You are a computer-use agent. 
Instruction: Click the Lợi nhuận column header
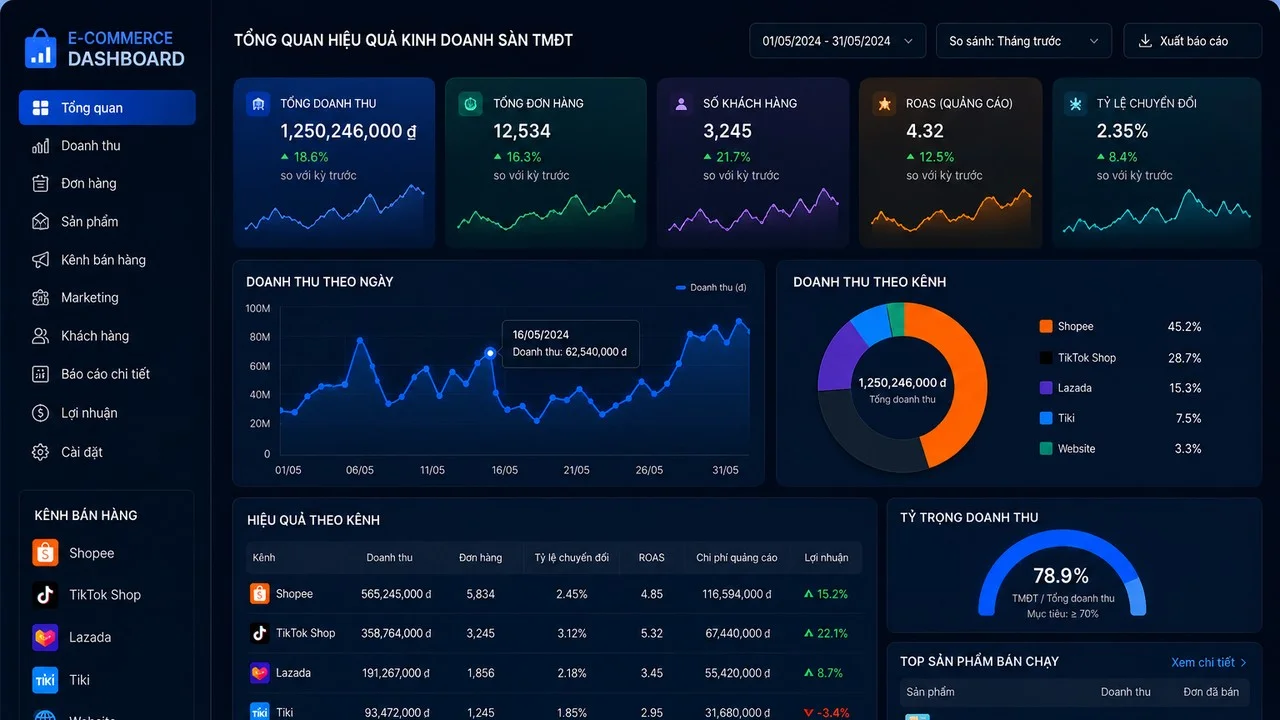coord(826,558)
